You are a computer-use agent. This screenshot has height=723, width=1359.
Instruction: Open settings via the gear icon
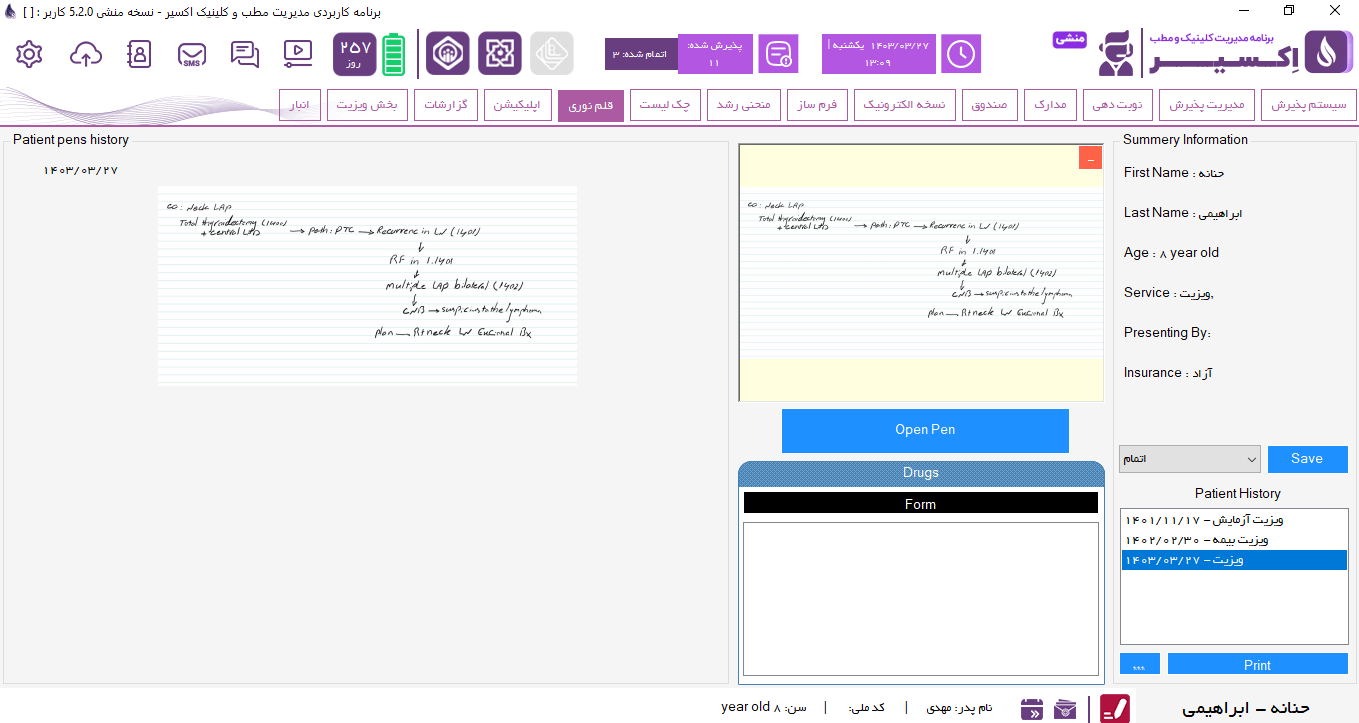30,54
